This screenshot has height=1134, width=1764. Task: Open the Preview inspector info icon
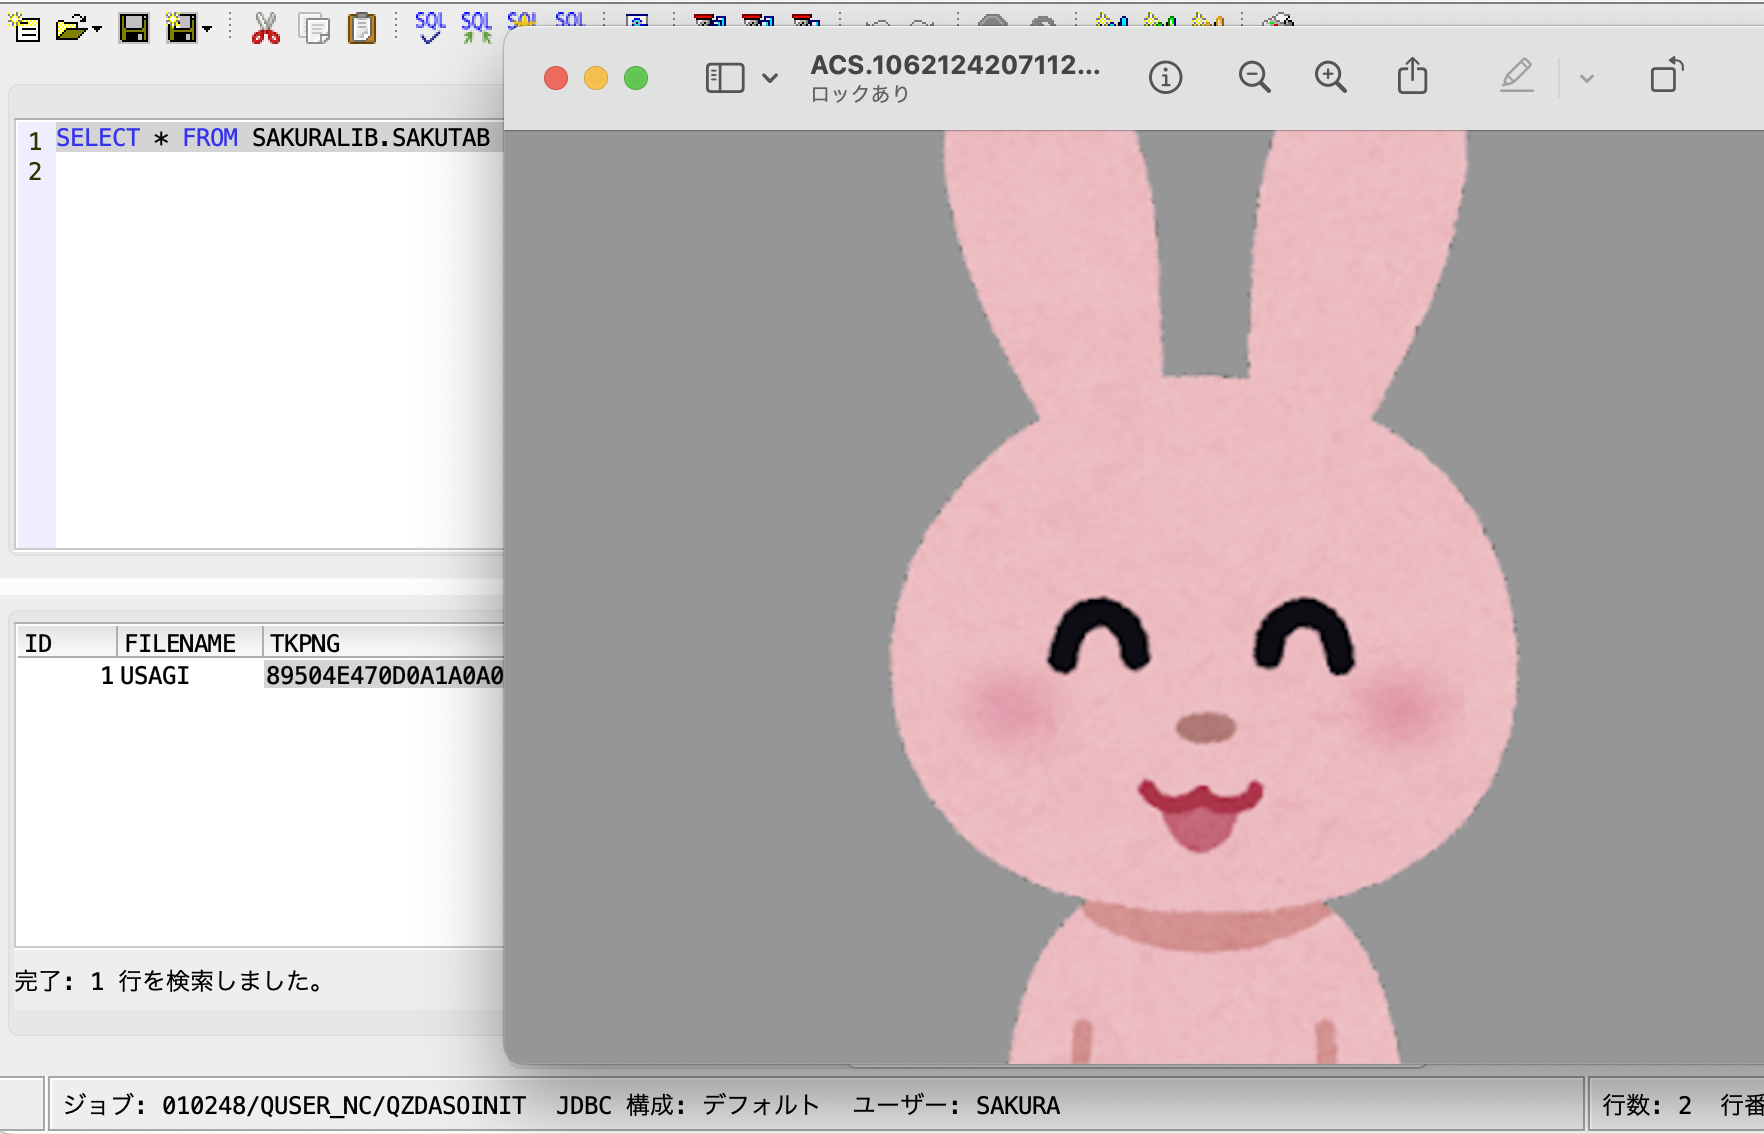coord(1165,77)
